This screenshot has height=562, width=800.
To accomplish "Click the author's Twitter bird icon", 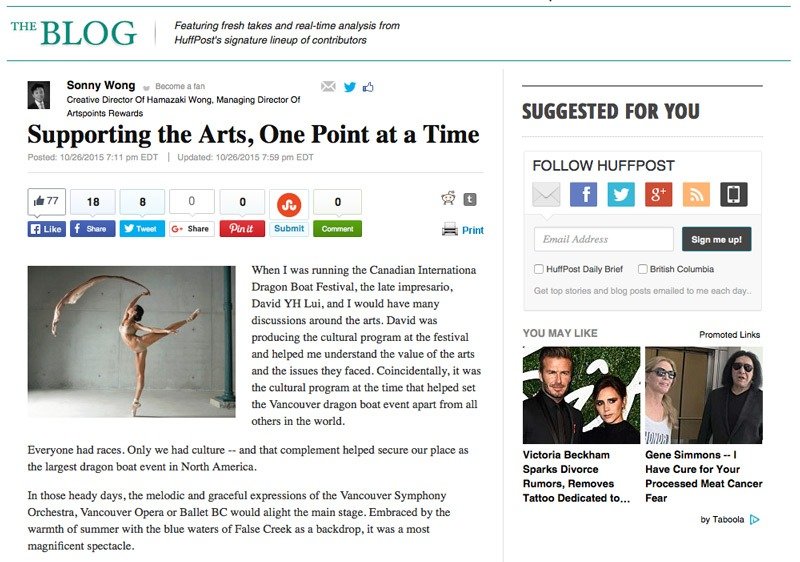I will point(349,87).
